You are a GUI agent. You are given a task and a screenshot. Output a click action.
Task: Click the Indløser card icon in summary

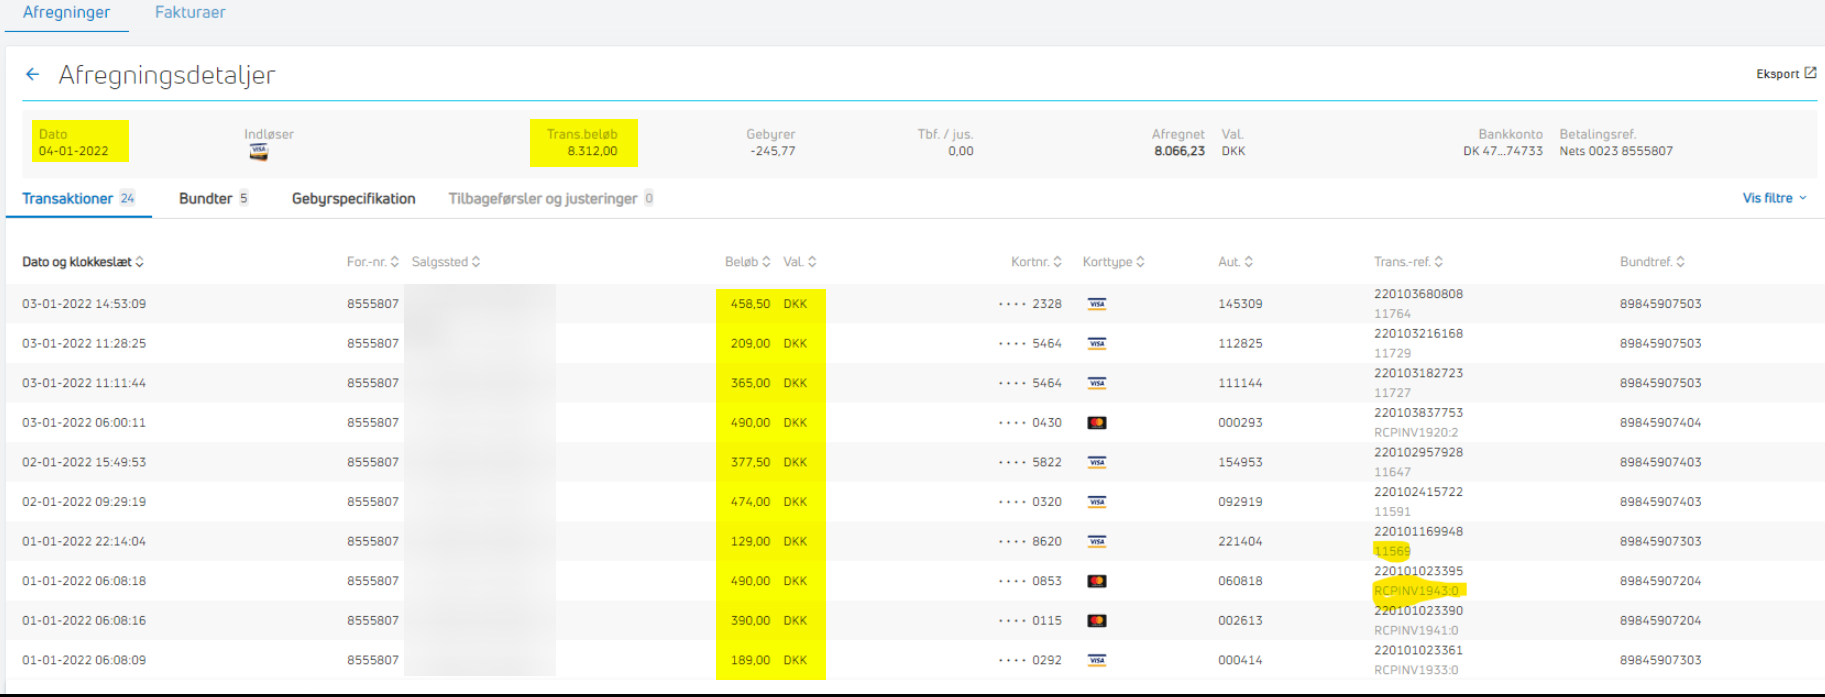coord(259,152)
